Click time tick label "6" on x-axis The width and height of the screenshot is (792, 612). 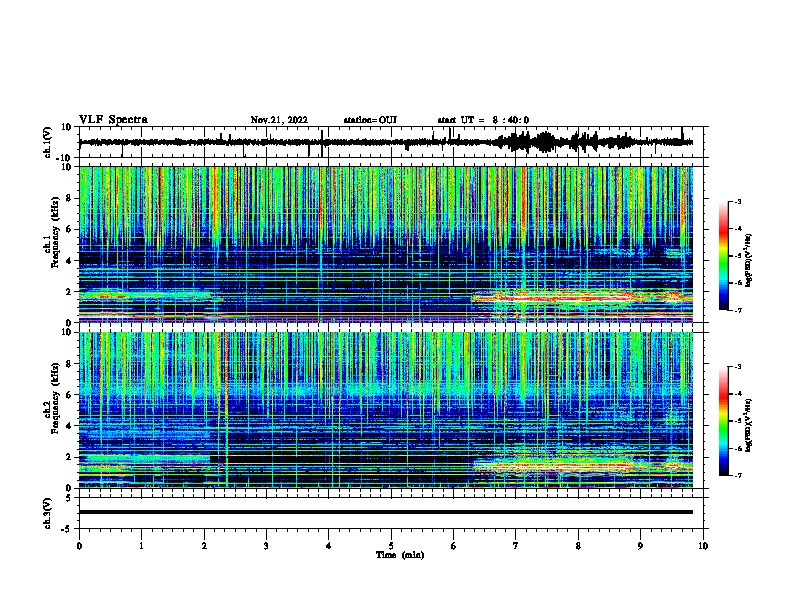[x=453, y=546]
